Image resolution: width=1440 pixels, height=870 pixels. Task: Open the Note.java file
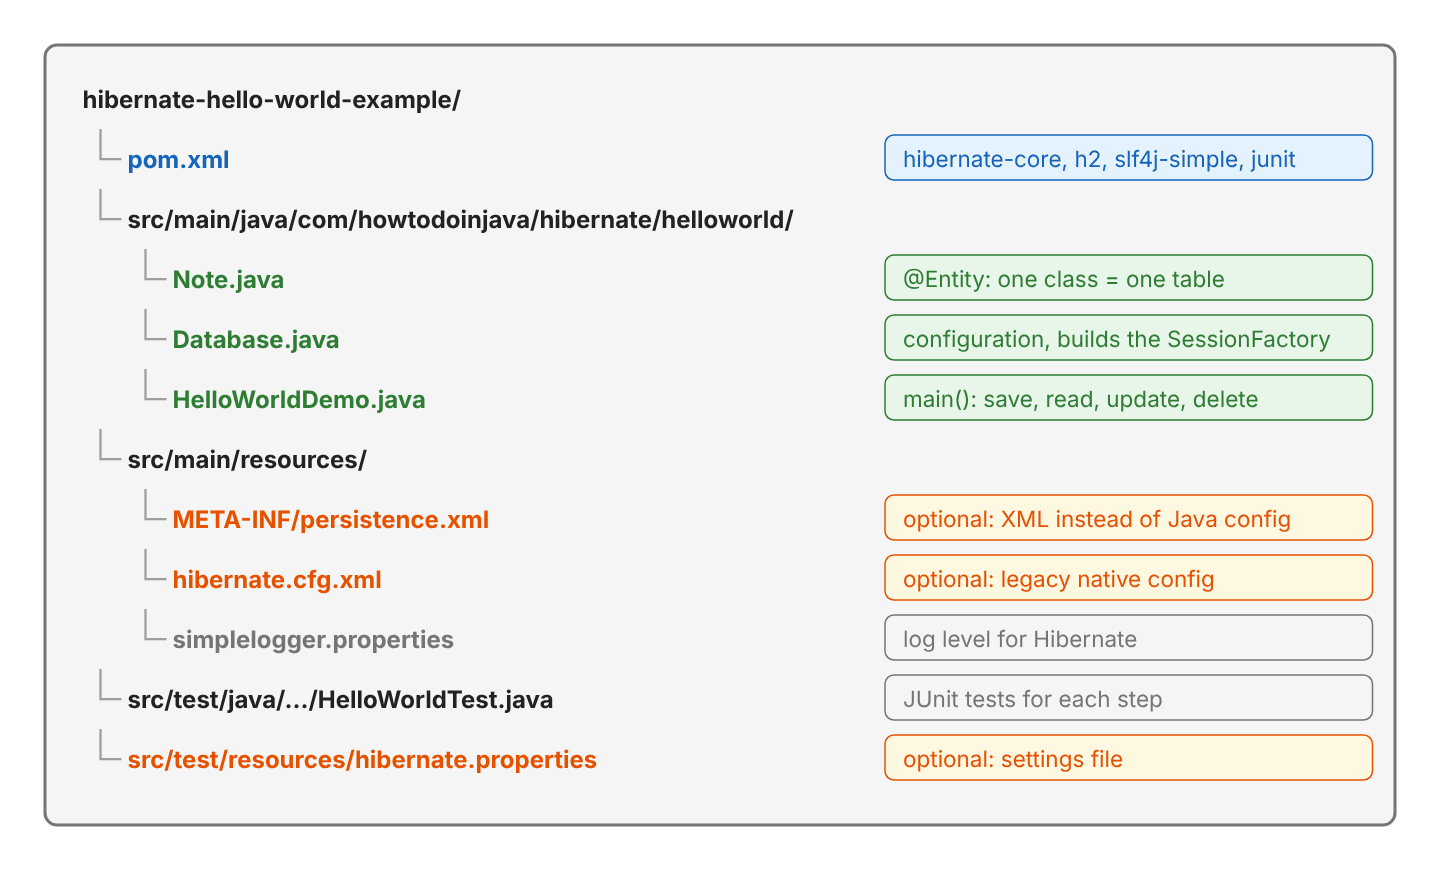point(228,280)
